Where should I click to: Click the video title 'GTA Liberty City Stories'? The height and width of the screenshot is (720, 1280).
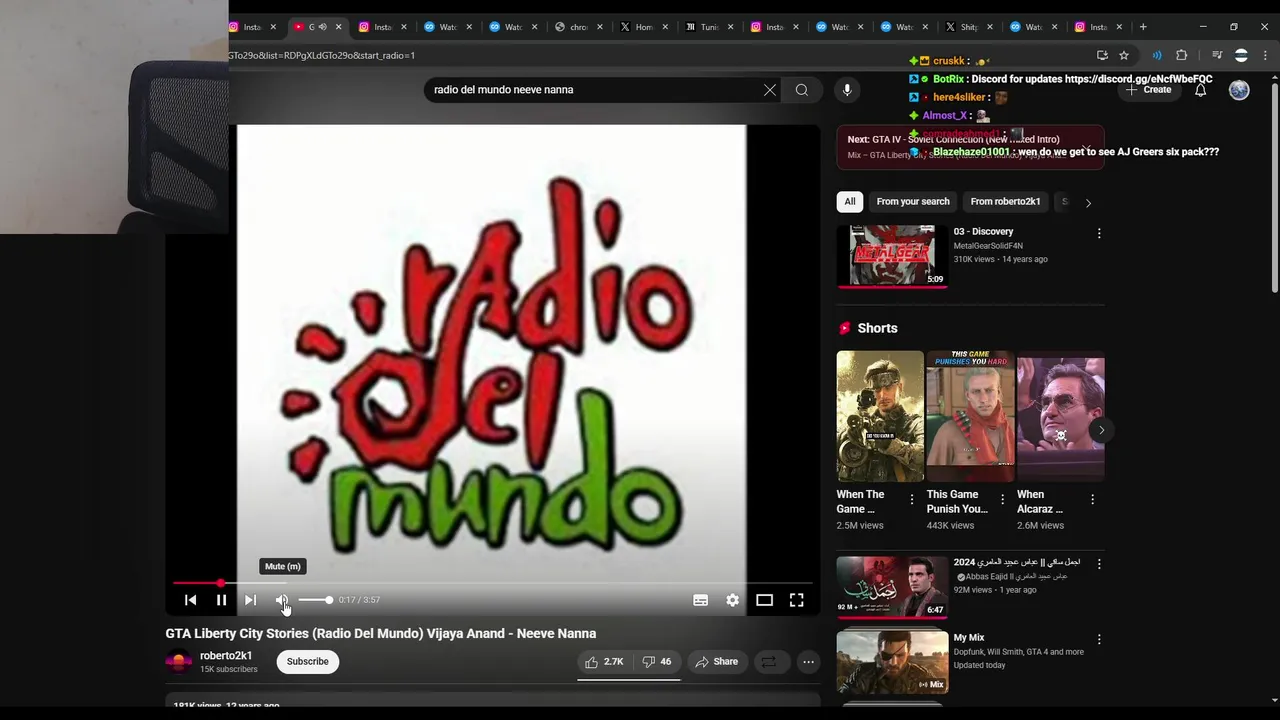[x=381, y=634]
